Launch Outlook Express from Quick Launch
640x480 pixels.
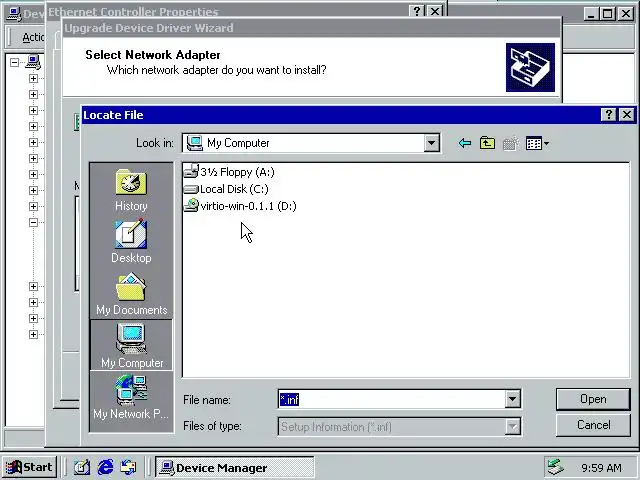point(129,467)
